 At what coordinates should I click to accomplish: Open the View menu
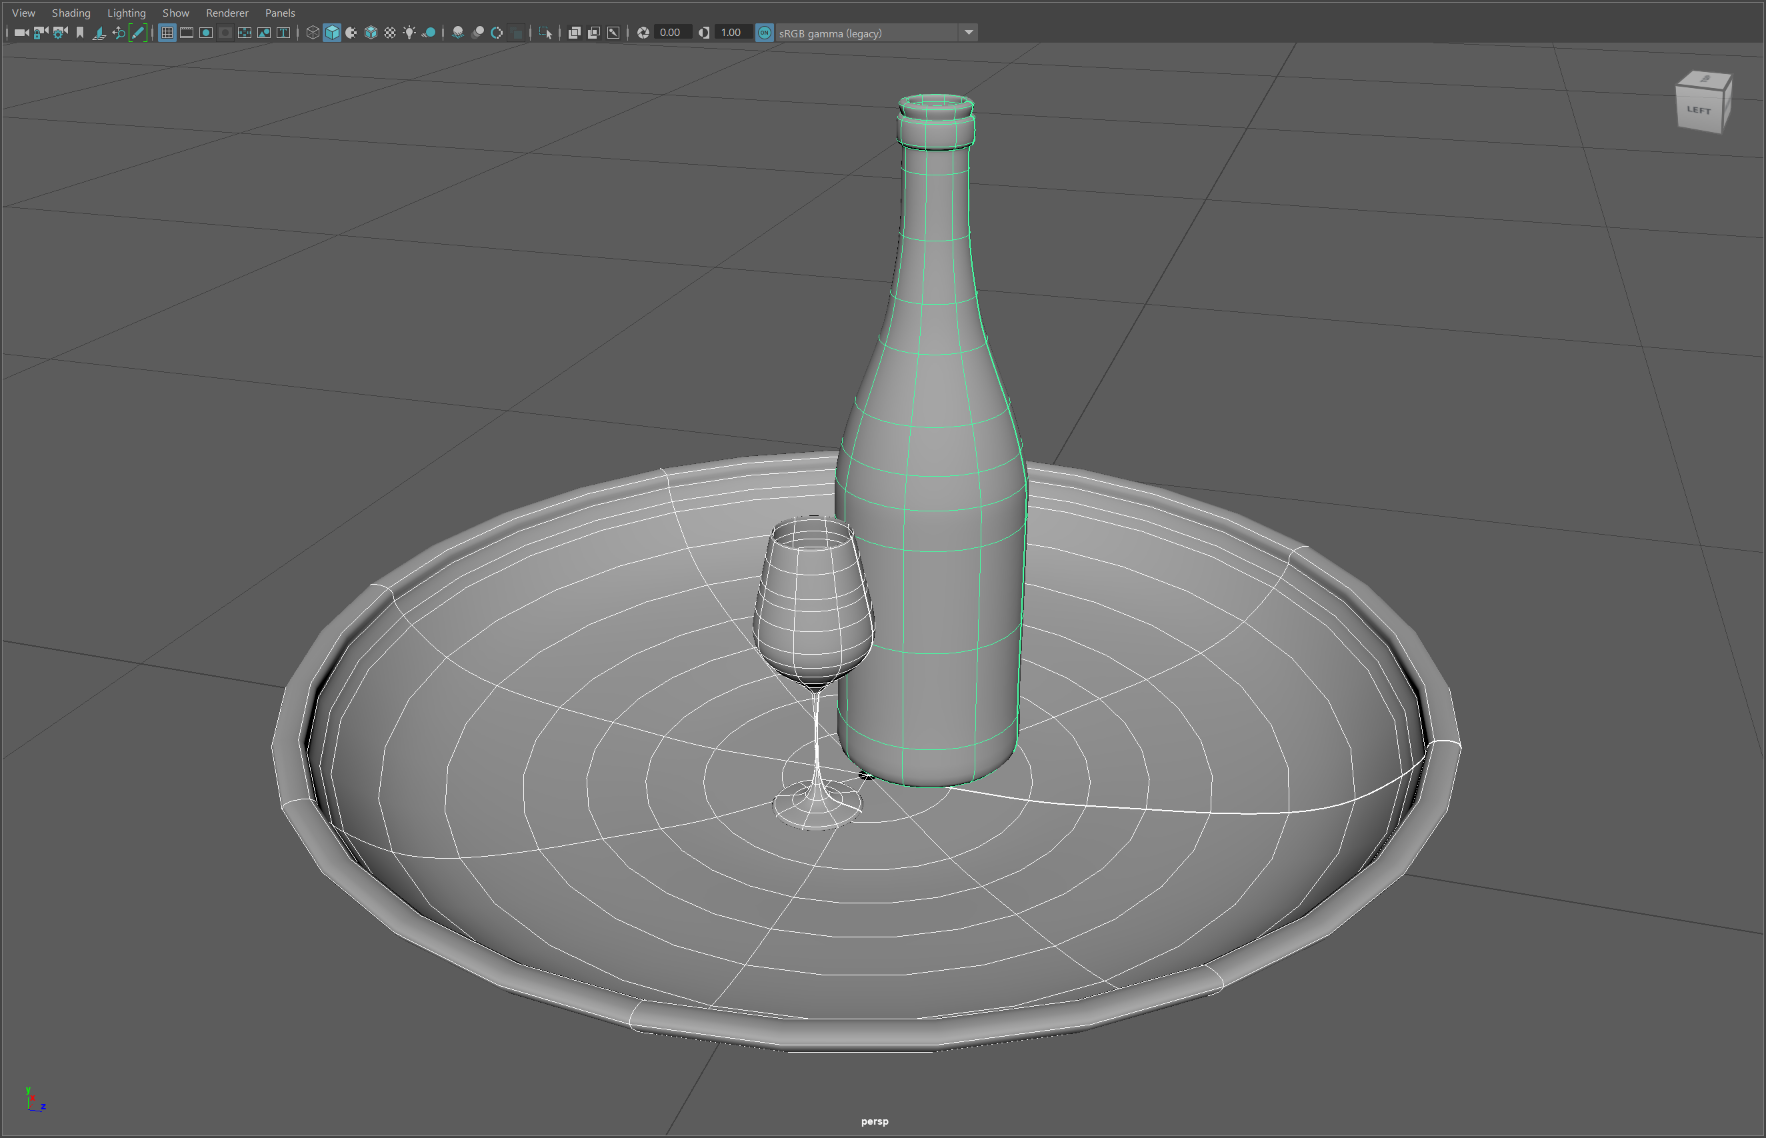click(23, 13)
